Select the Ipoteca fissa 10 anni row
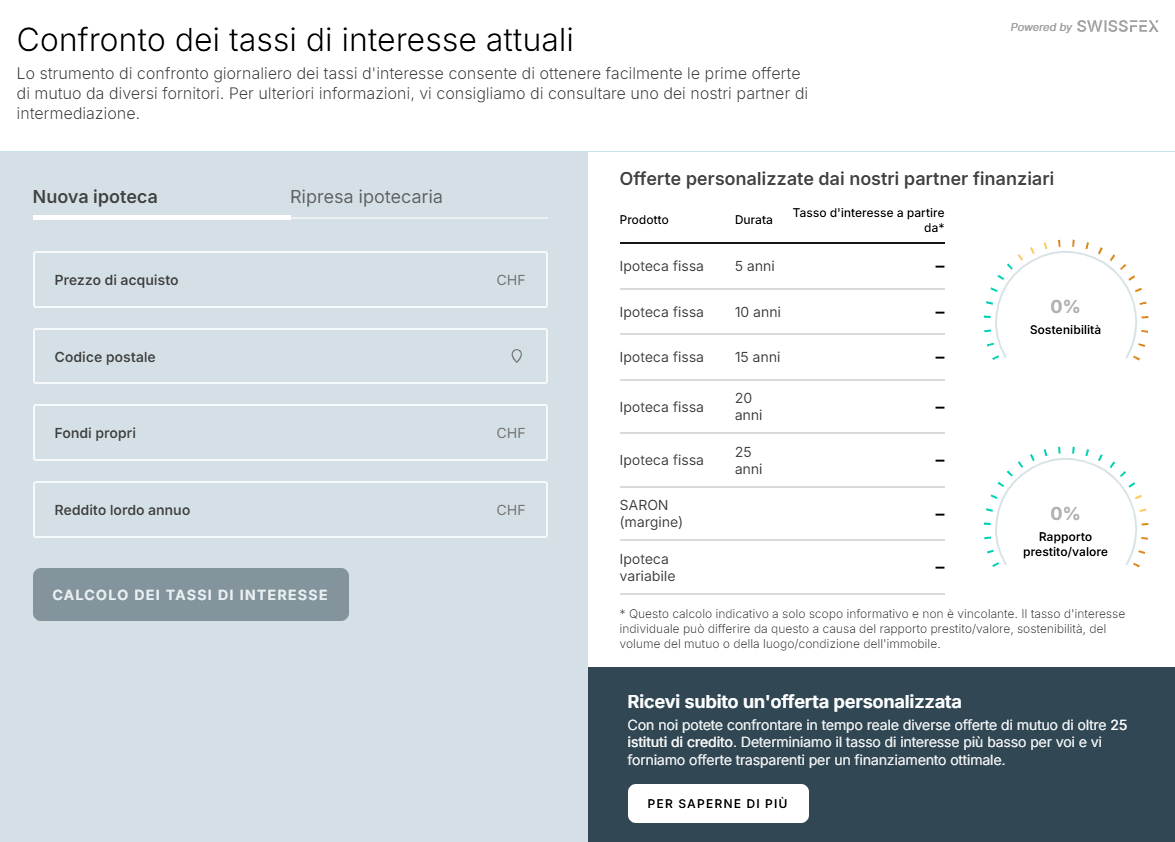 pos(782,312)
